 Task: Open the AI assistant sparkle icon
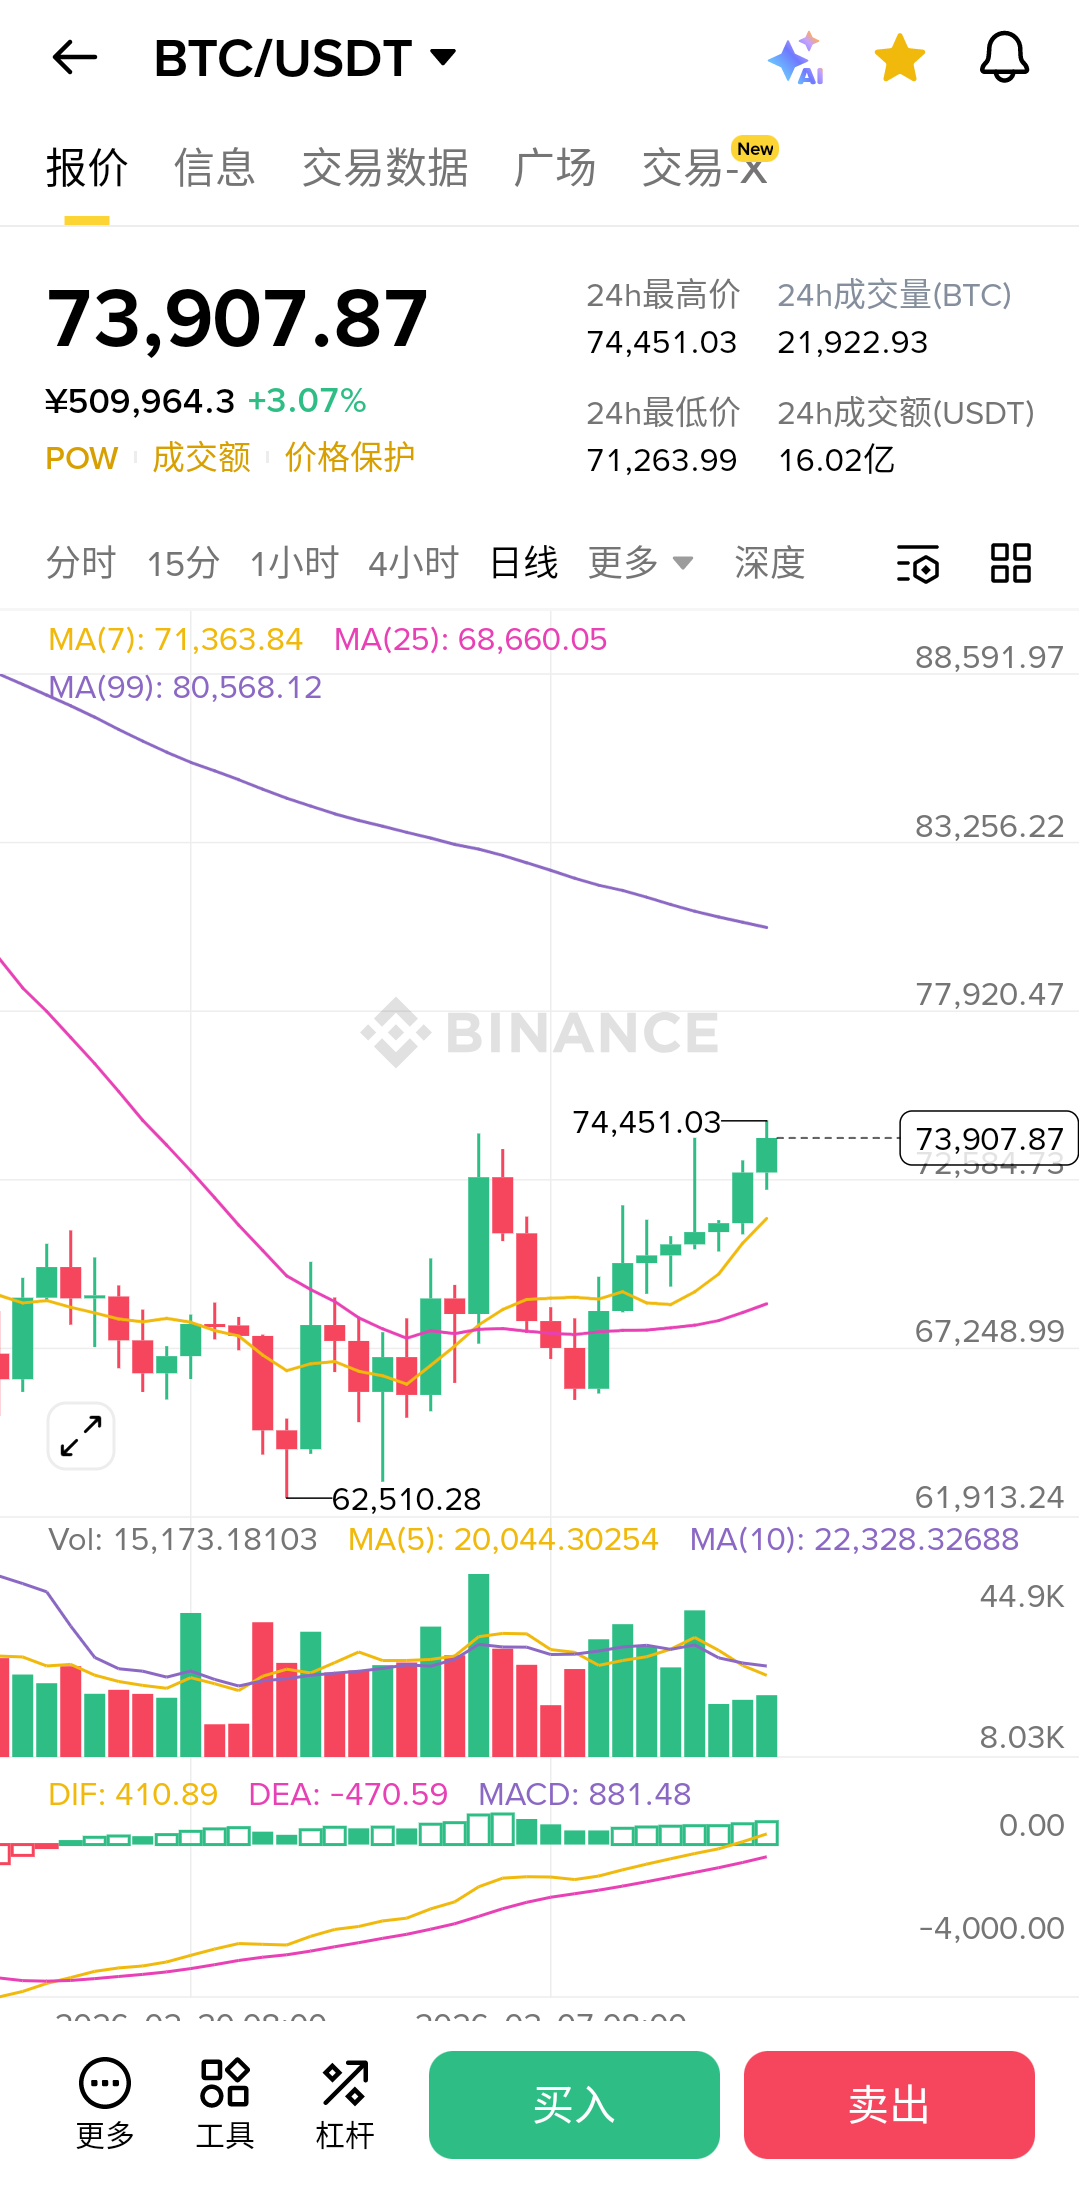pos(797,59)
